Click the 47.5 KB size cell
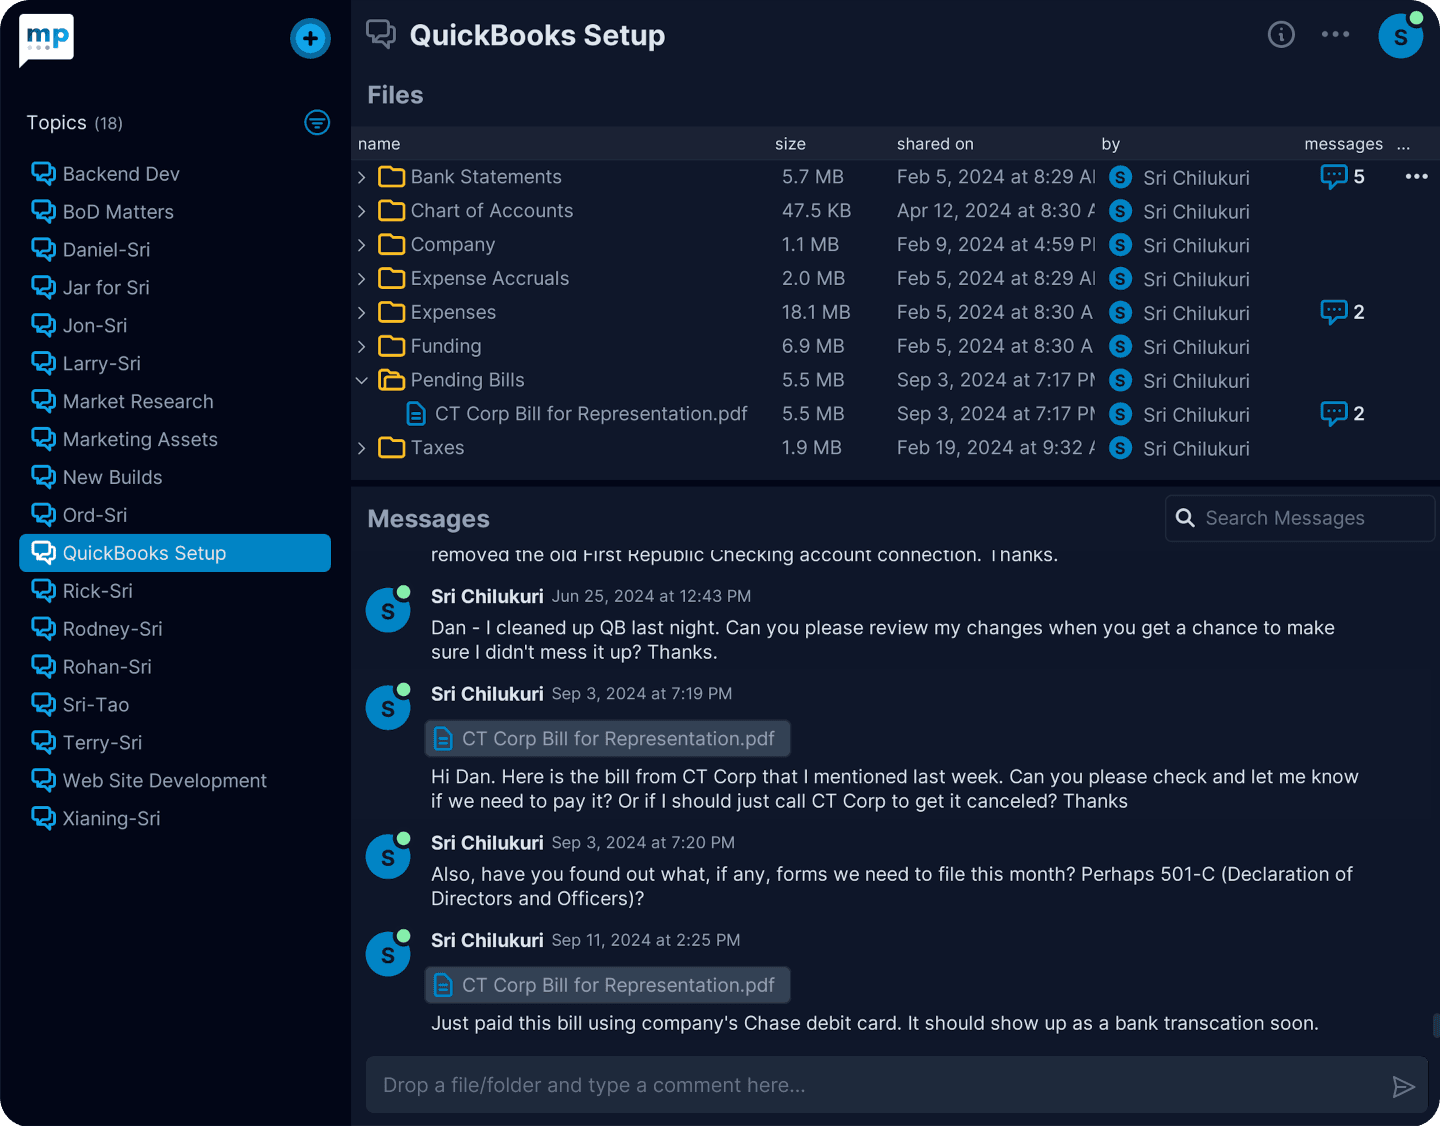The width and height of the screenshot is (1440, 1127). [x=816, y=211]
